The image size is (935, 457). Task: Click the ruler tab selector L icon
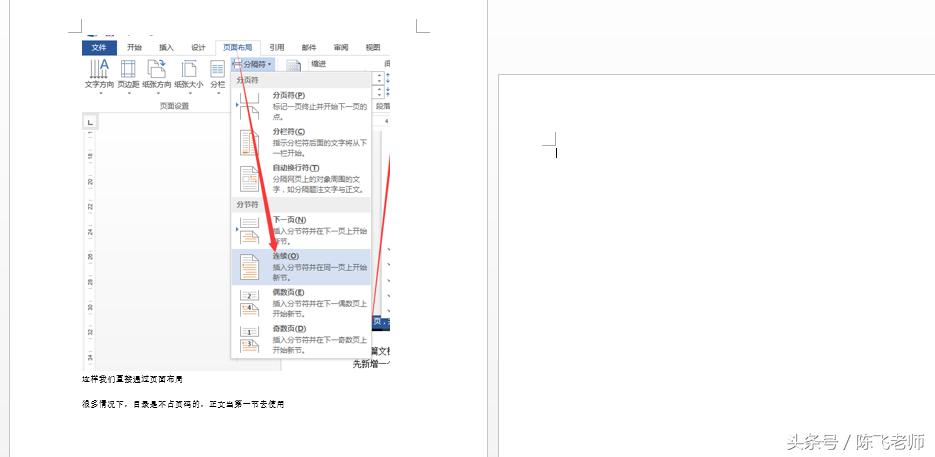click(x=91, y=122)
